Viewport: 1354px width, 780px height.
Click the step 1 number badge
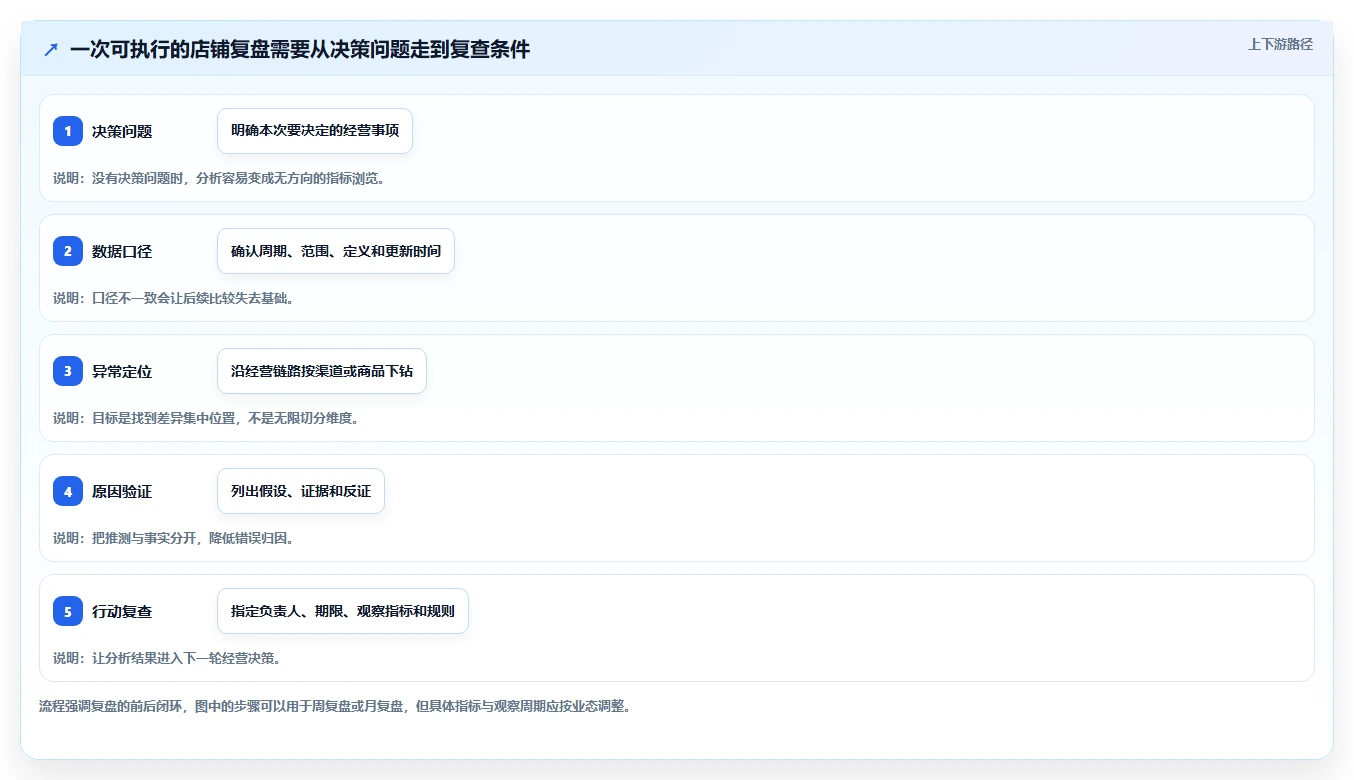tap(68, 131)
